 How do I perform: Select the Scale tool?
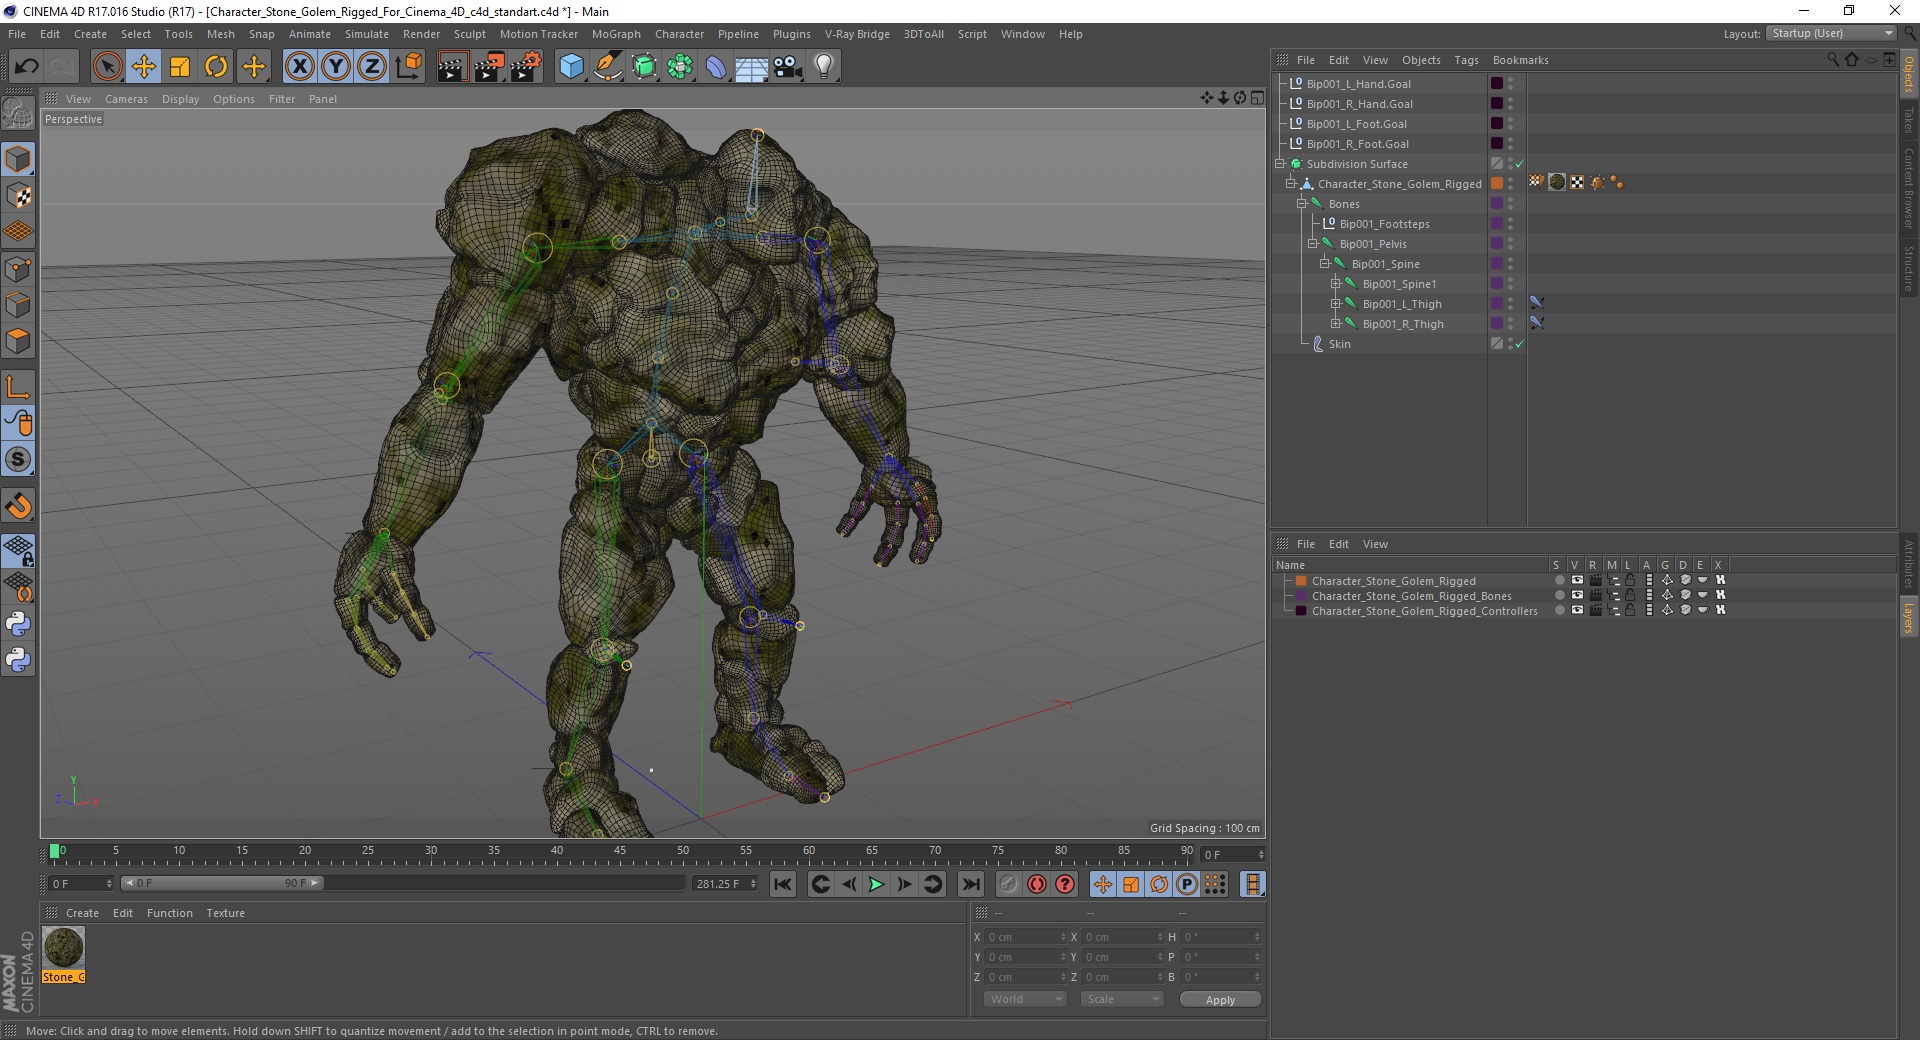click(x=180, y=67)
